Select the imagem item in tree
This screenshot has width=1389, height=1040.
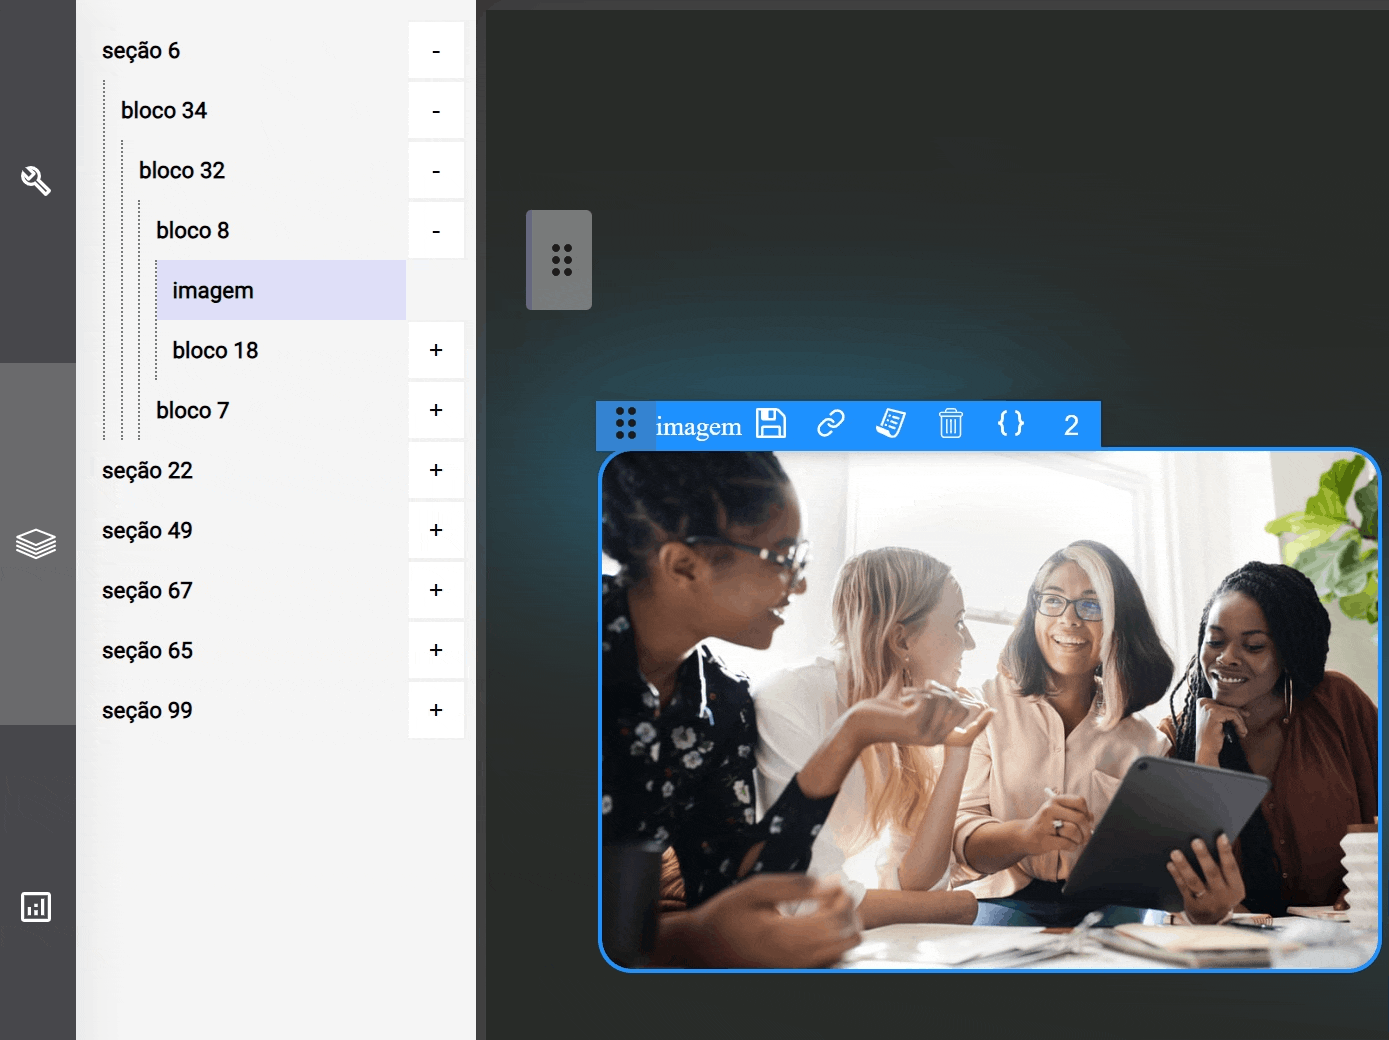click(x=213, y=291)
